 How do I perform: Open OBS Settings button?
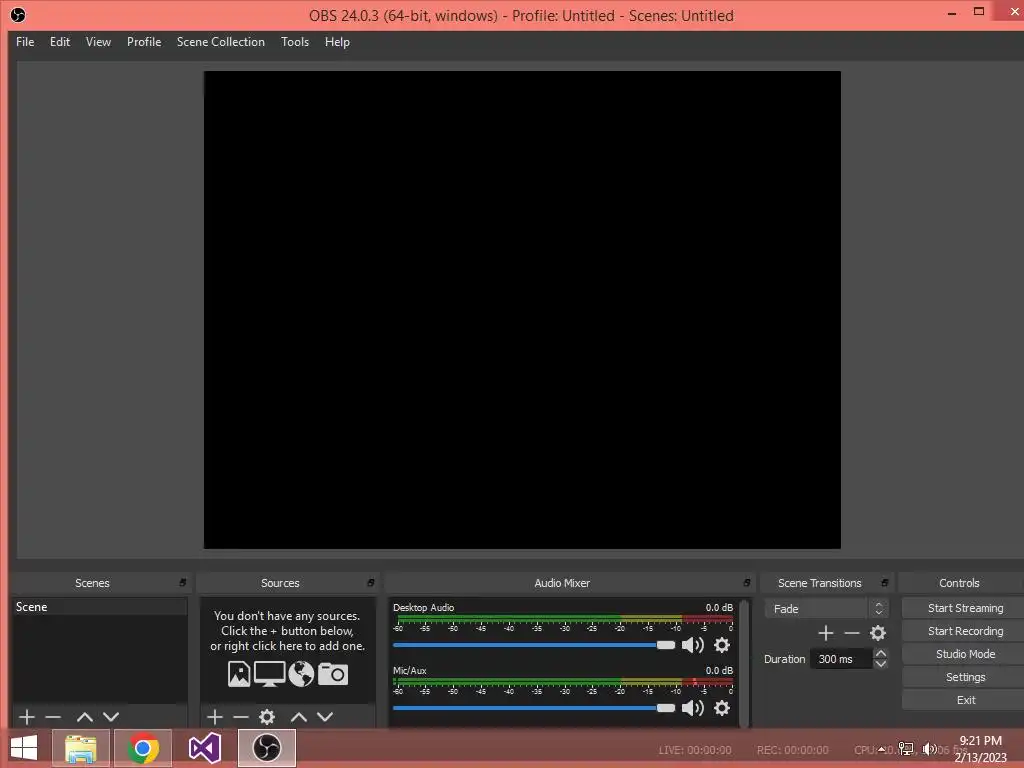965,677
